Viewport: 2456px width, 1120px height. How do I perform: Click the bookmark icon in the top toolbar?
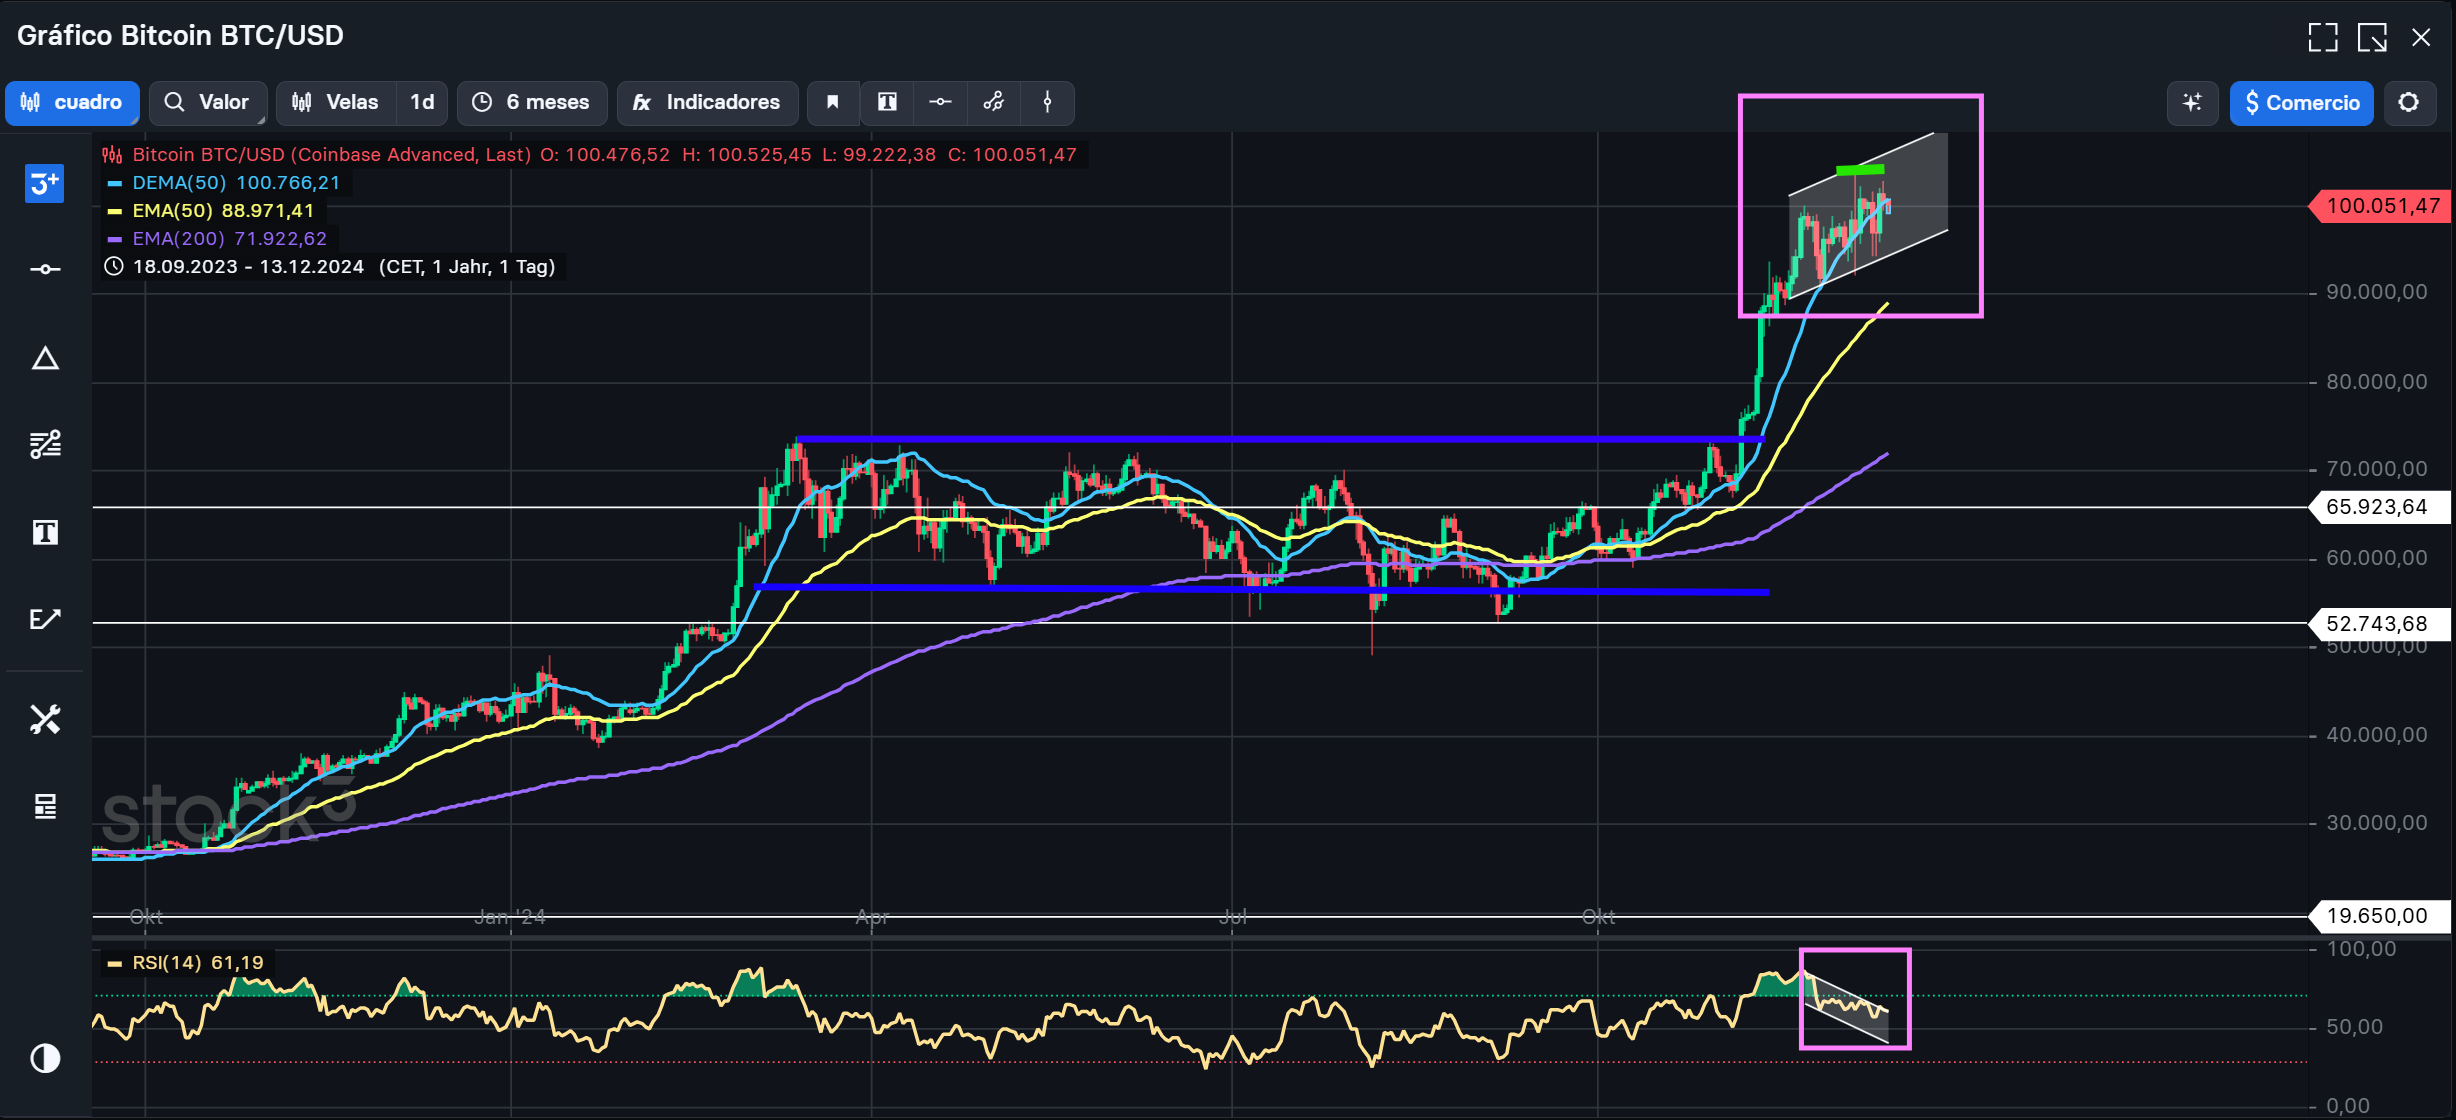pyautogui.click(x=832, y=102)
